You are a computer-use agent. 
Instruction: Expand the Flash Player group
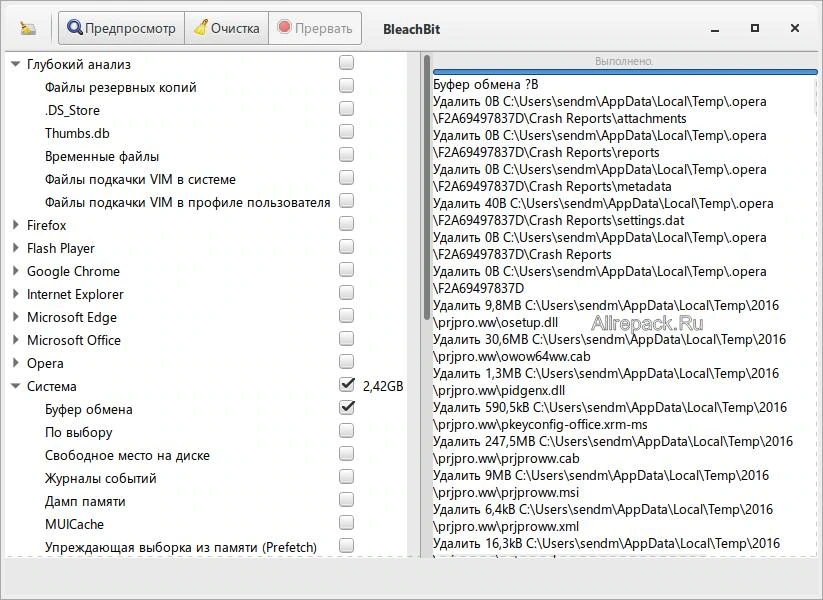pos(16,248)
